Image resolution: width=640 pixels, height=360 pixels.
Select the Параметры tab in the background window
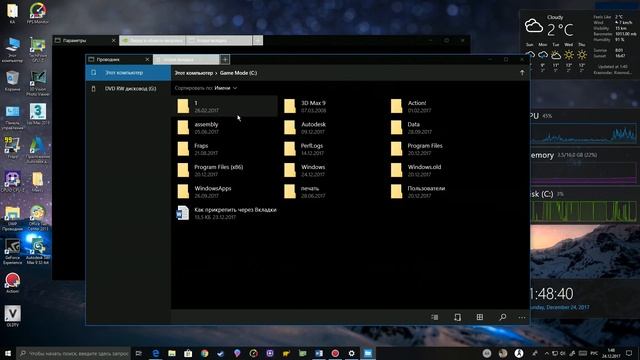tap(85, 40)
